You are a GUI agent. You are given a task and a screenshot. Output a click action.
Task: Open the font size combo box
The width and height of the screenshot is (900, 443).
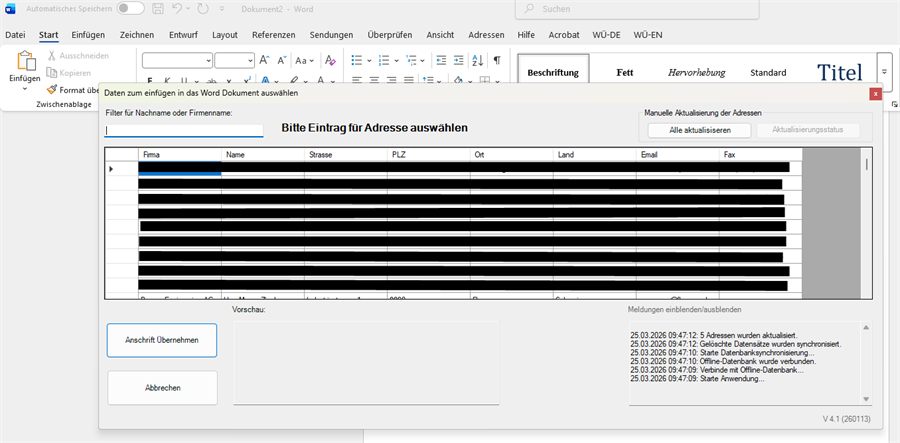coord(234,60)
